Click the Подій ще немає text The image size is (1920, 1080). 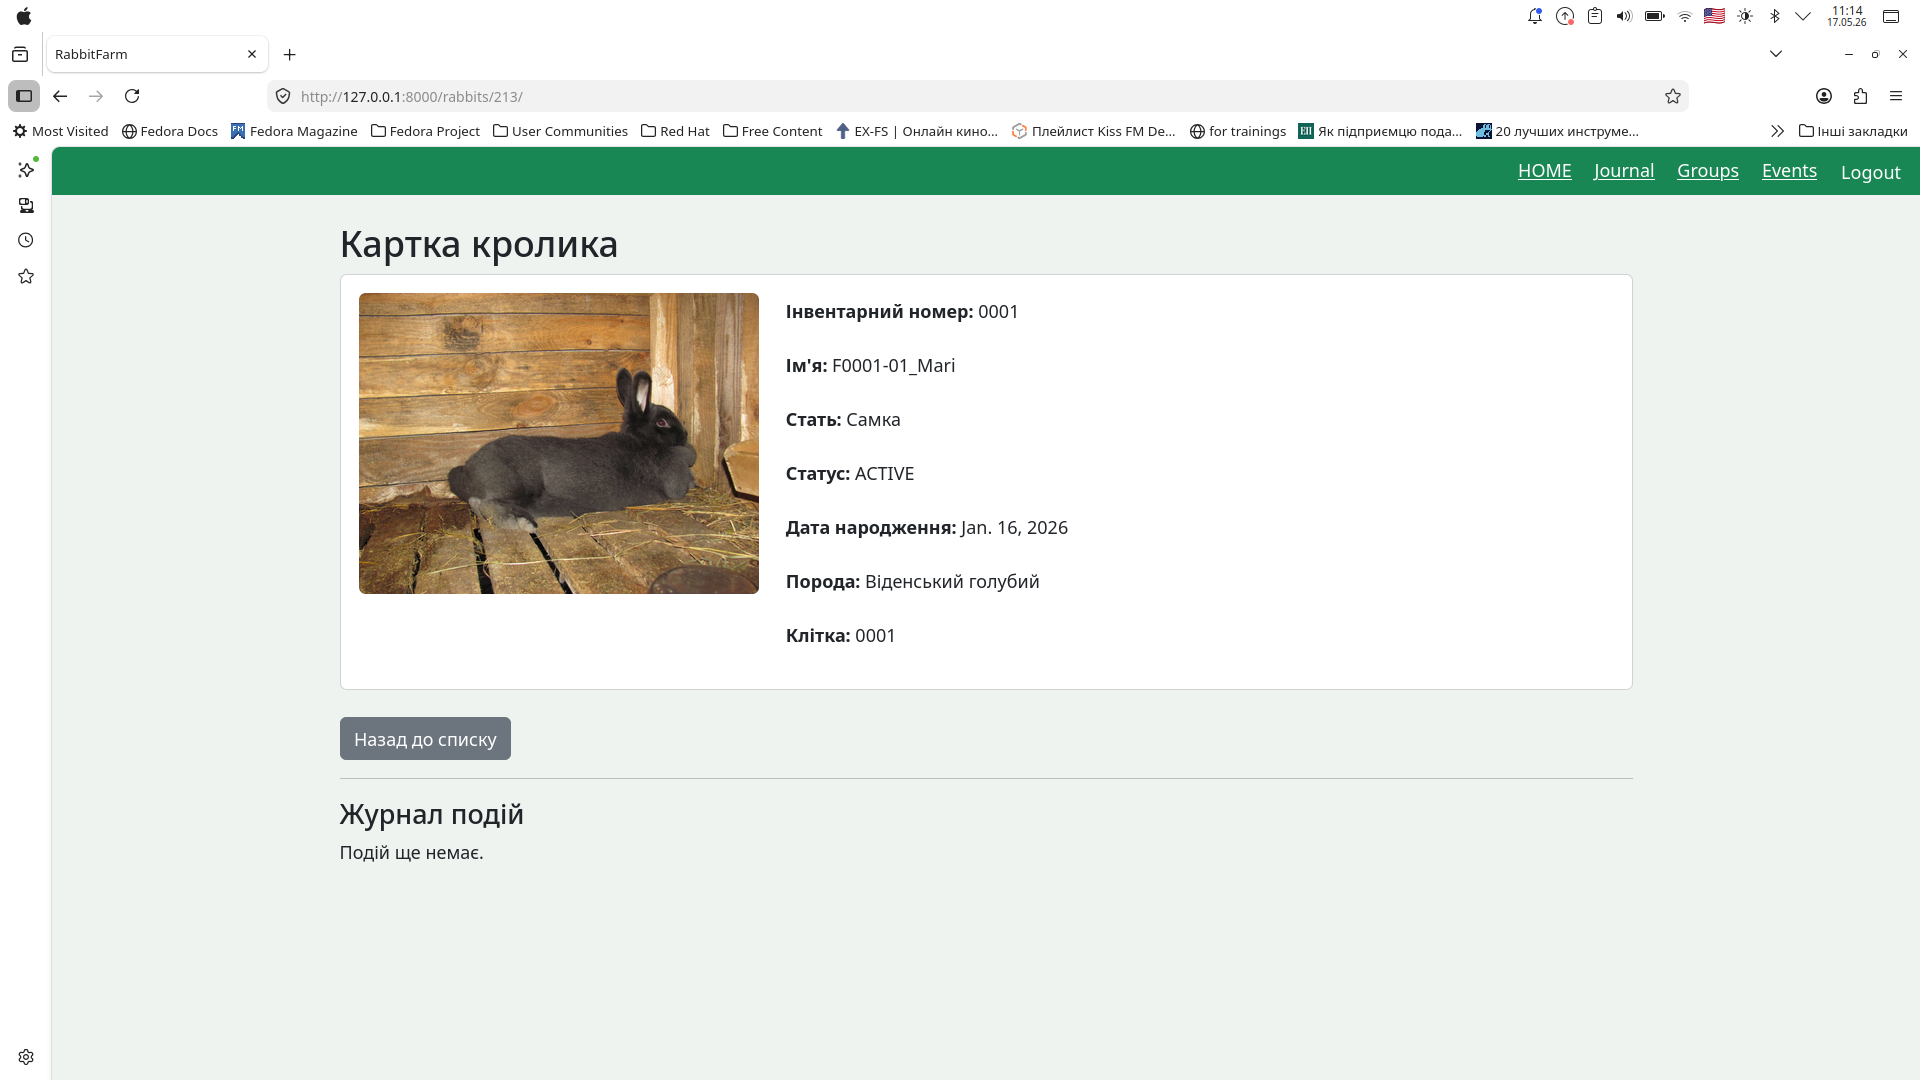coord(412,853)
